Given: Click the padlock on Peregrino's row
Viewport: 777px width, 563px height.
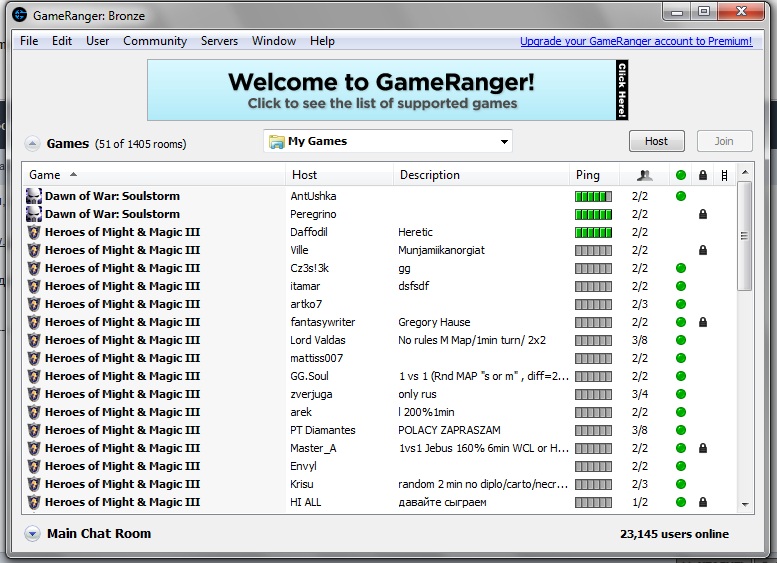Looking at the screenshot, I should [x=703, y=214].
